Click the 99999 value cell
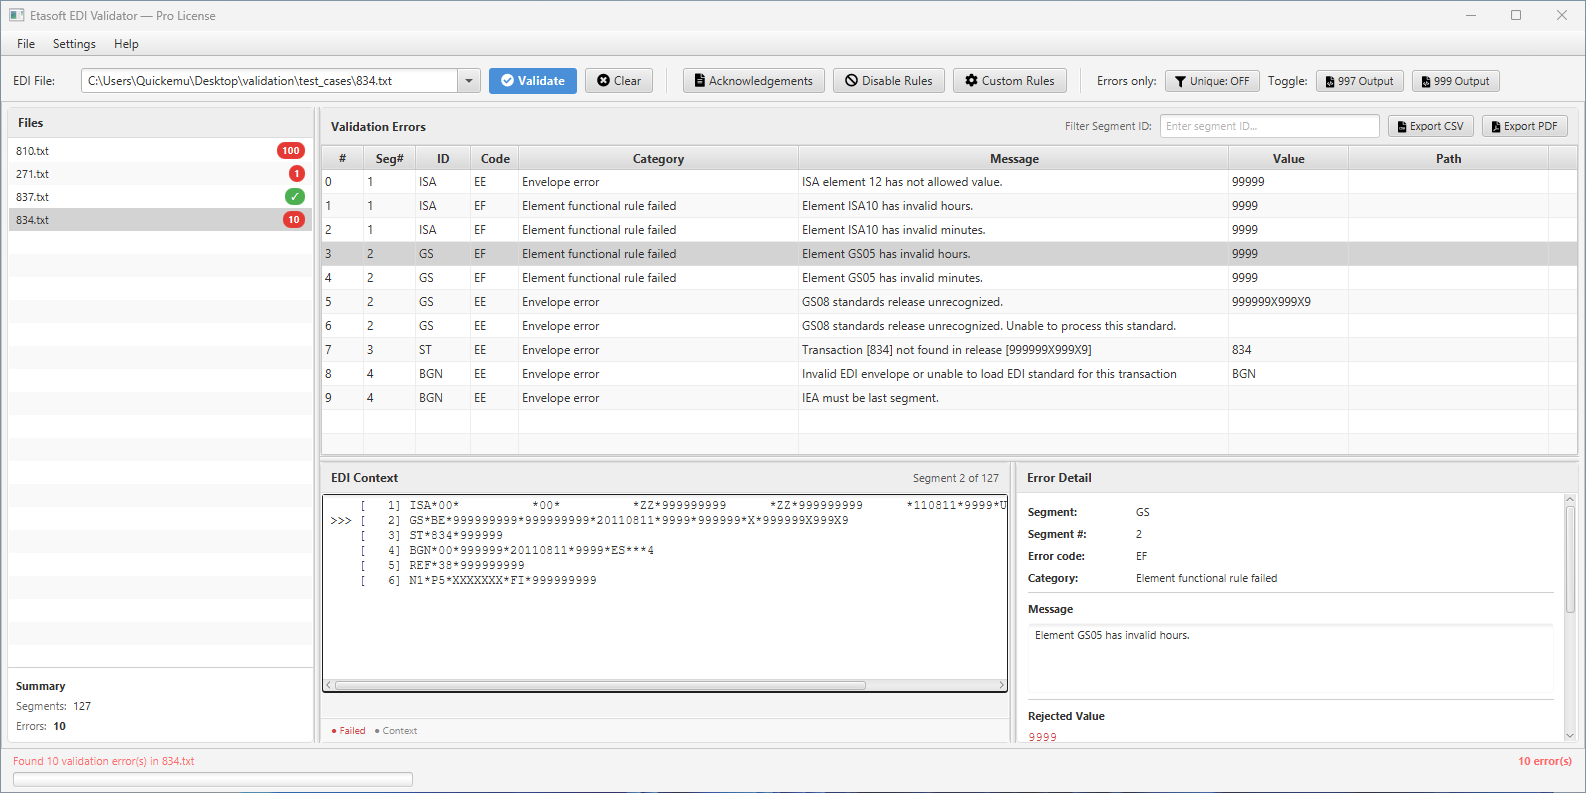 1288,182
